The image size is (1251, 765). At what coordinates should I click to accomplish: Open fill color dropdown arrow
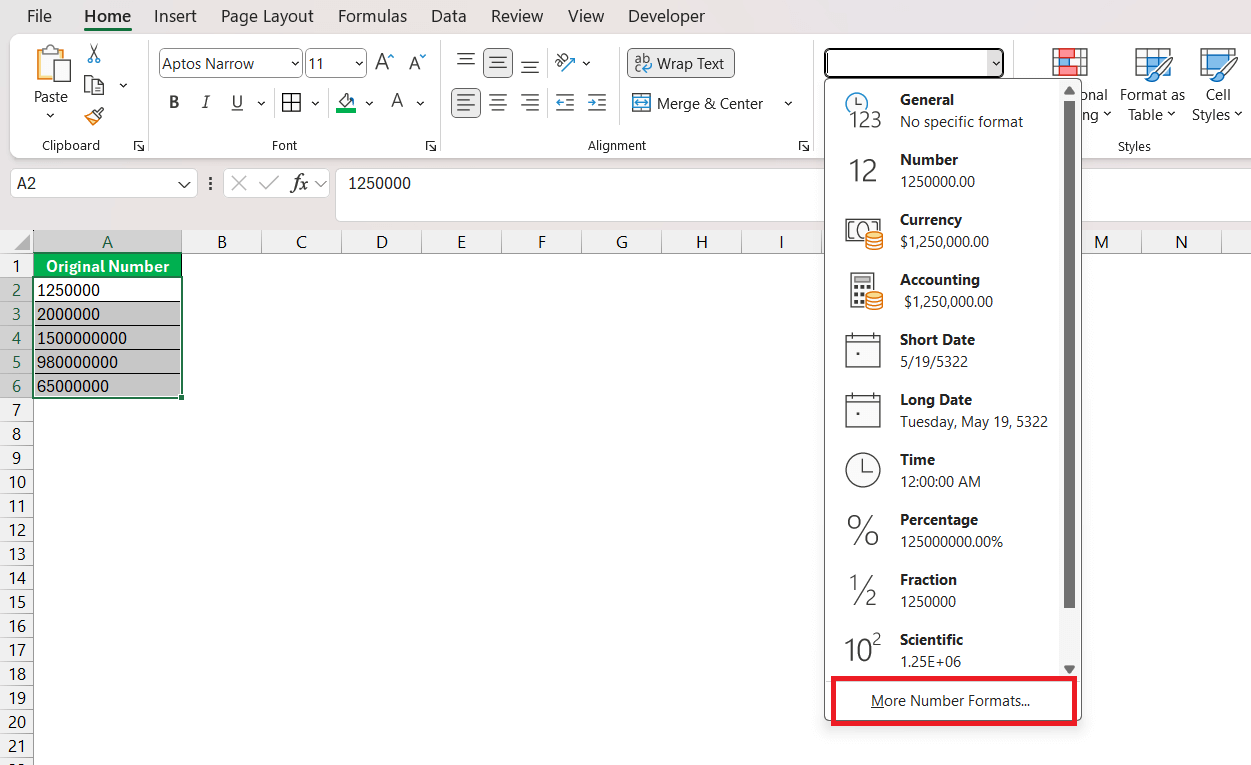coord(369,103)
